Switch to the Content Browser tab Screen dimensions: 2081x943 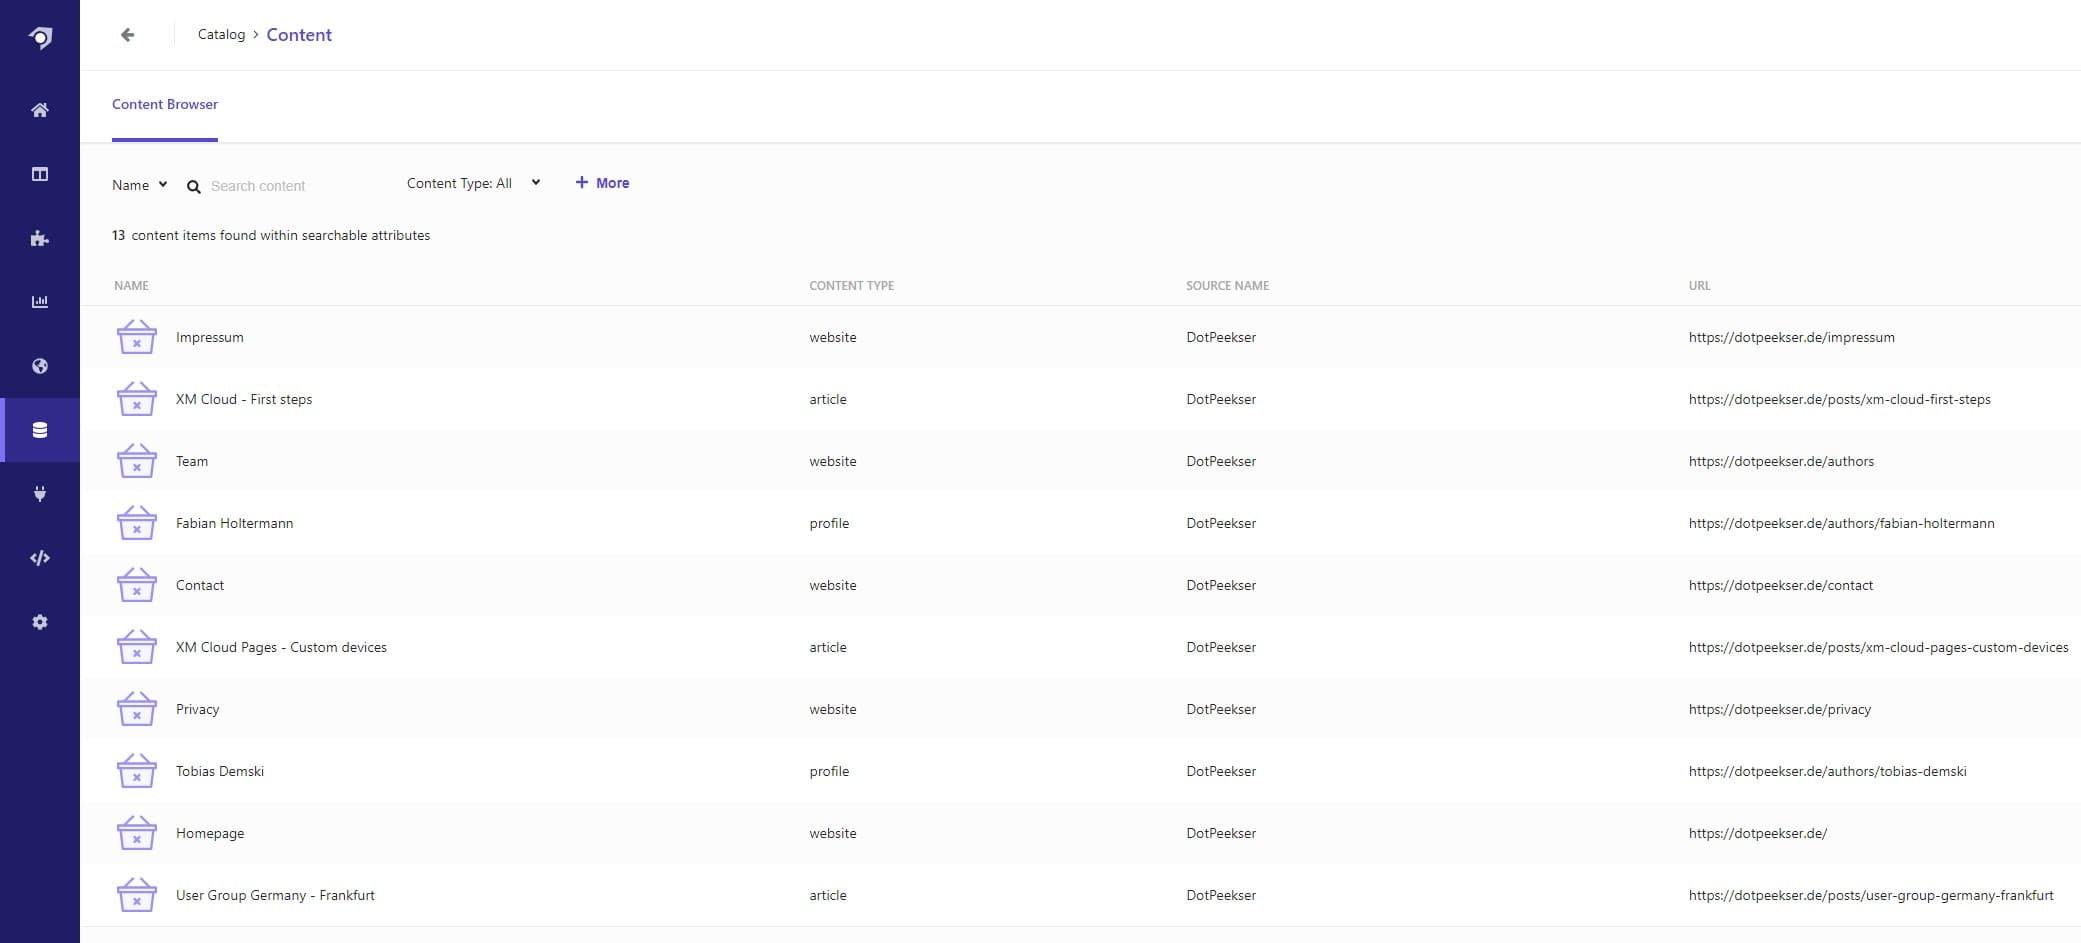(165, 105)
